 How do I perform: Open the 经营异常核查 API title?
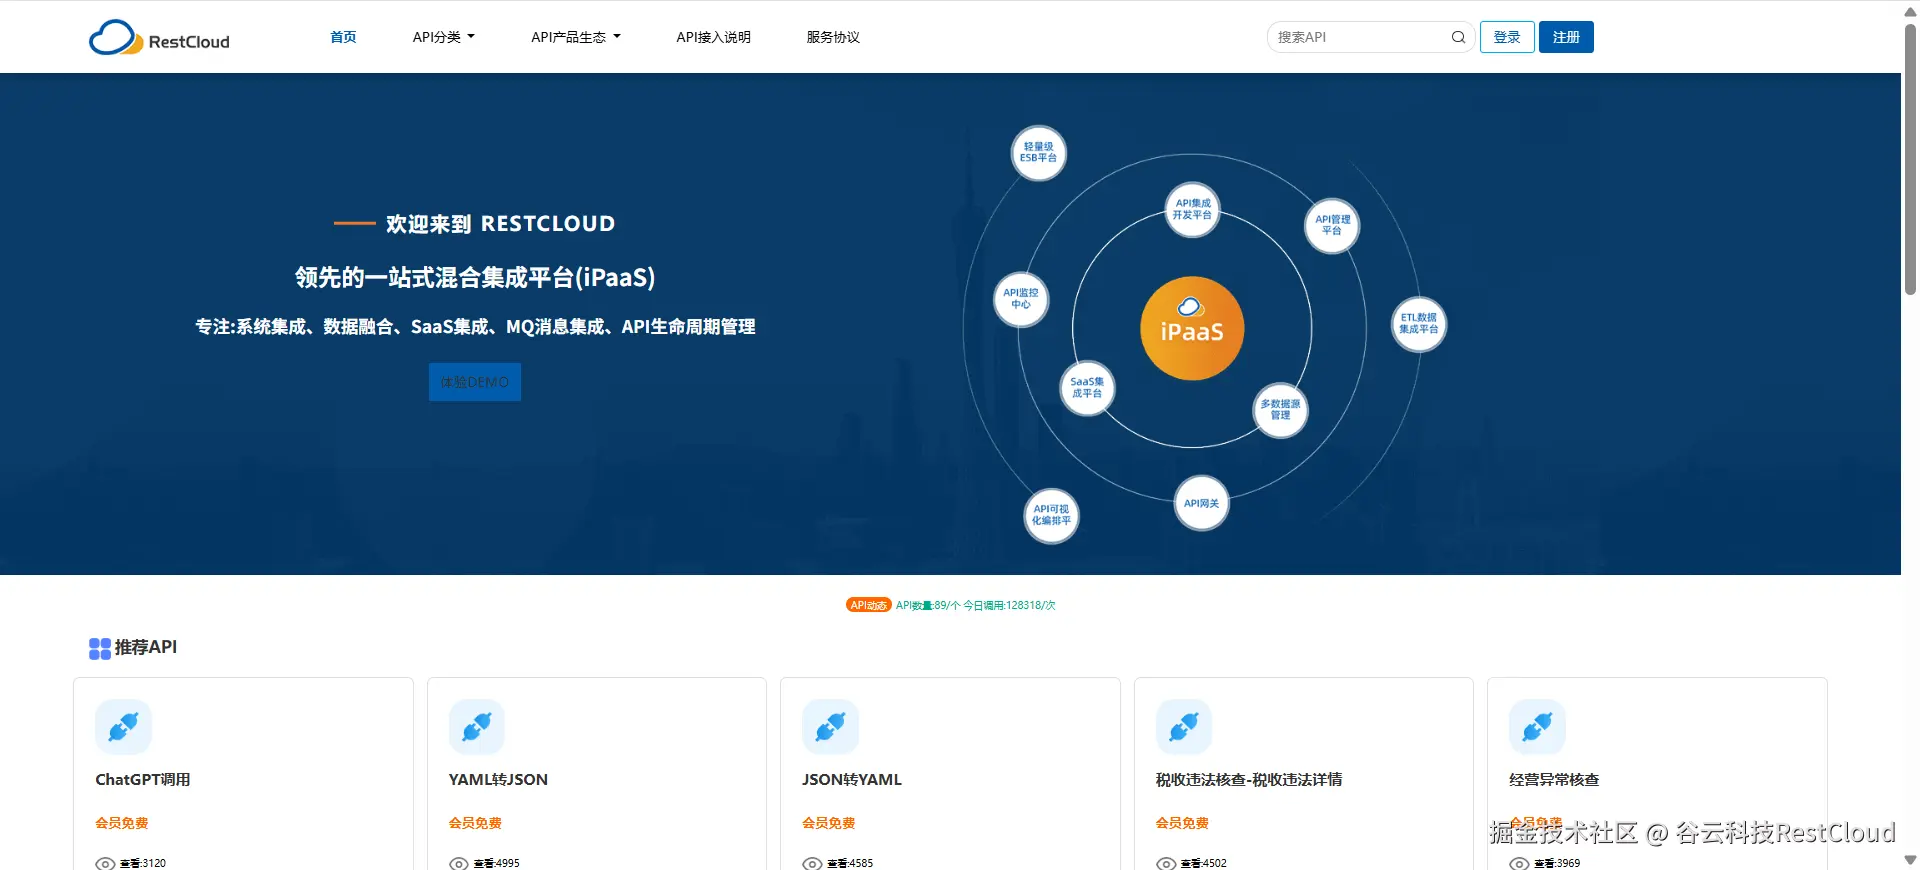(x=1554, y=779)
